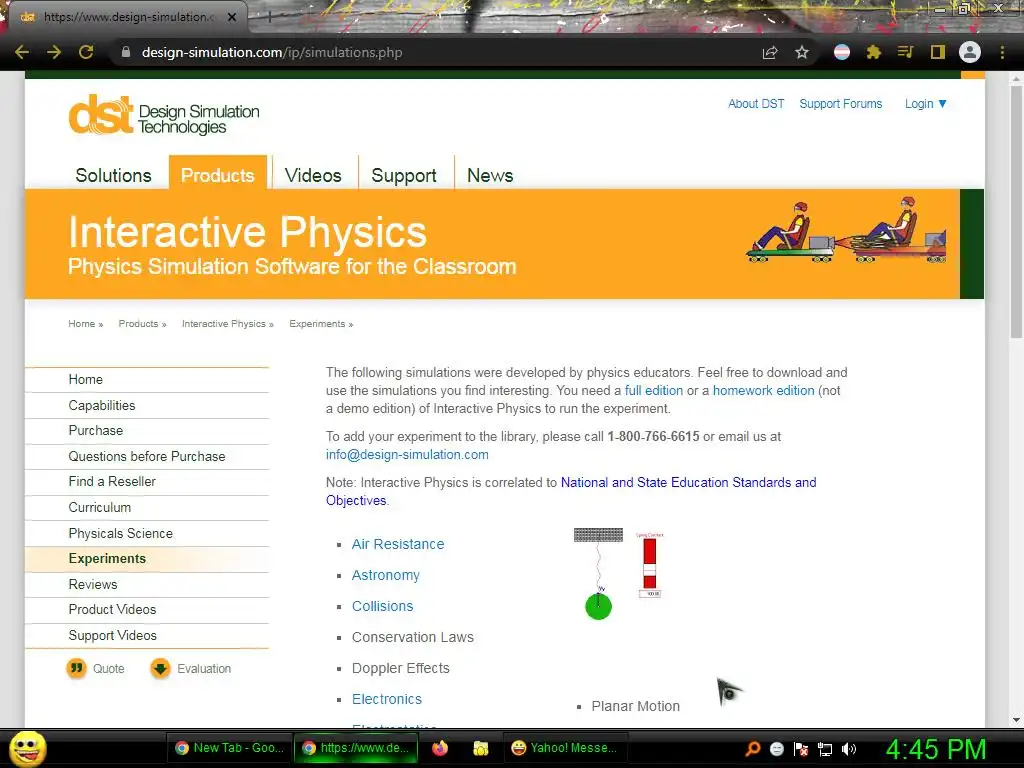Open the Support Forums link
The height and width of the screenshot is (768, 1024).
840,104
